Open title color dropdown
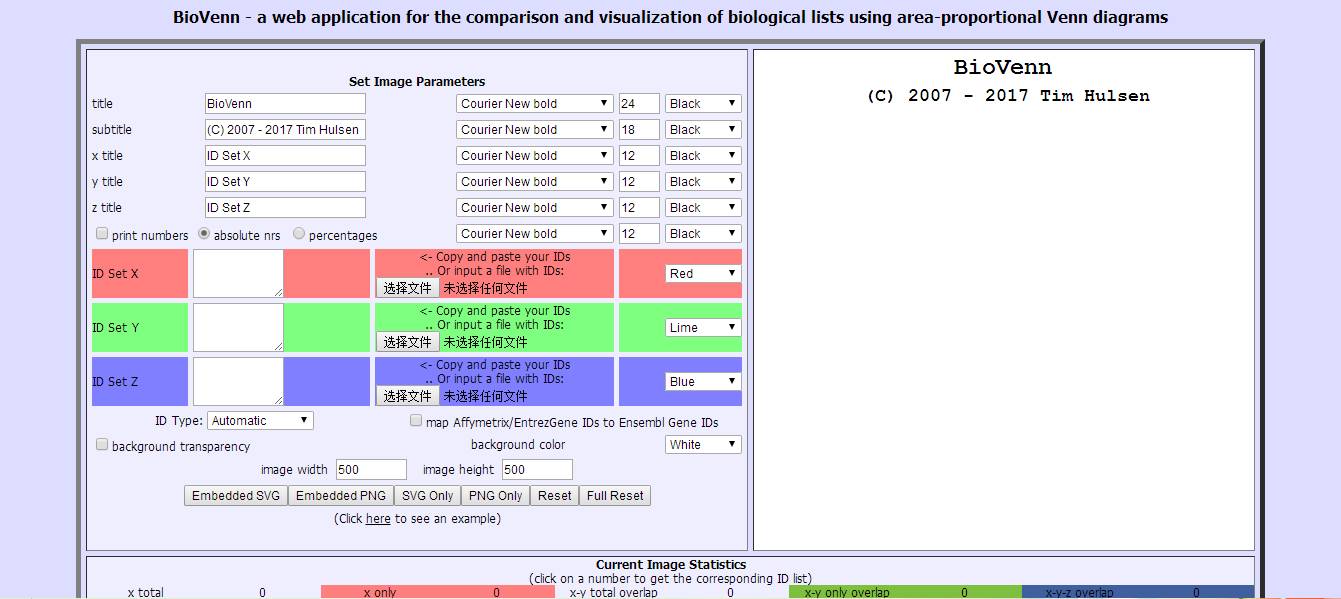This screenshot has height=599, width=1341. click(x=703, y=103)
